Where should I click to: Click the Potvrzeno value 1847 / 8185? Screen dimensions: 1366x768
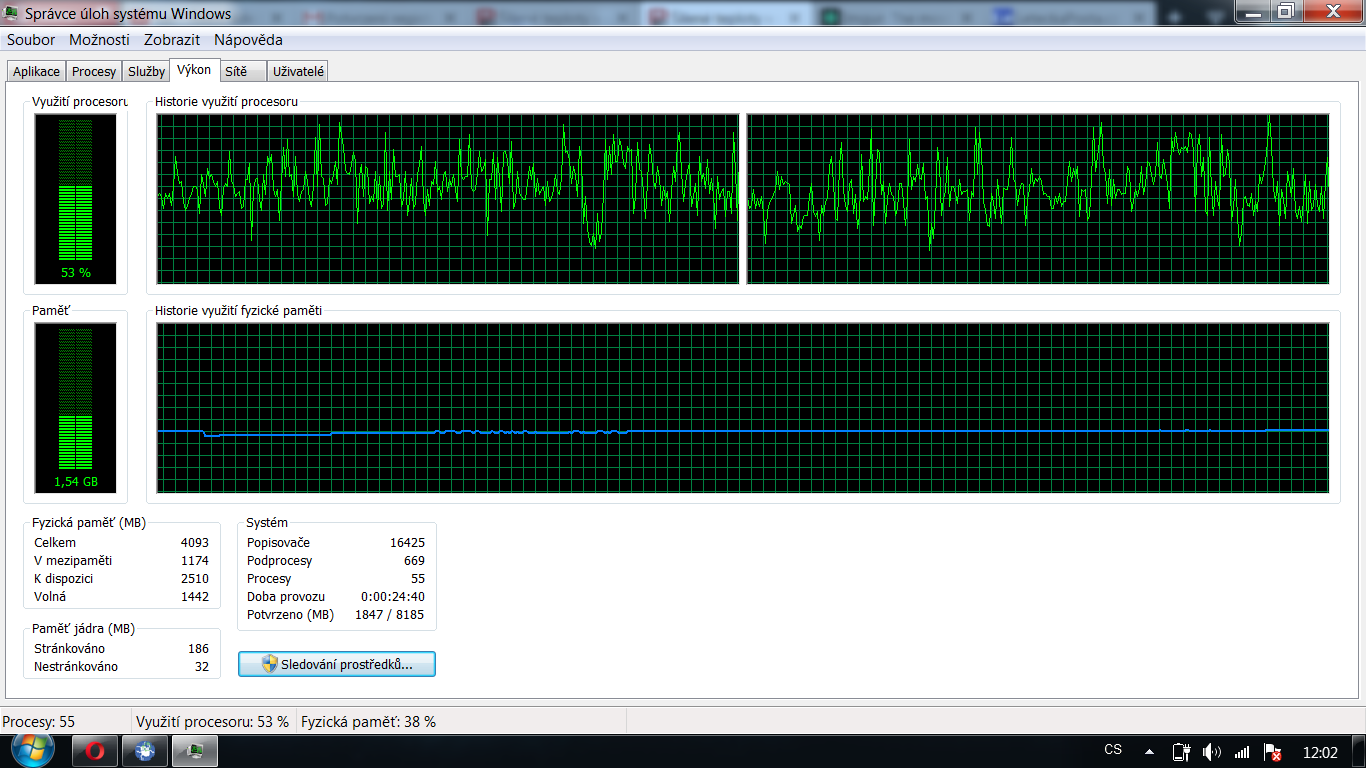390,615
